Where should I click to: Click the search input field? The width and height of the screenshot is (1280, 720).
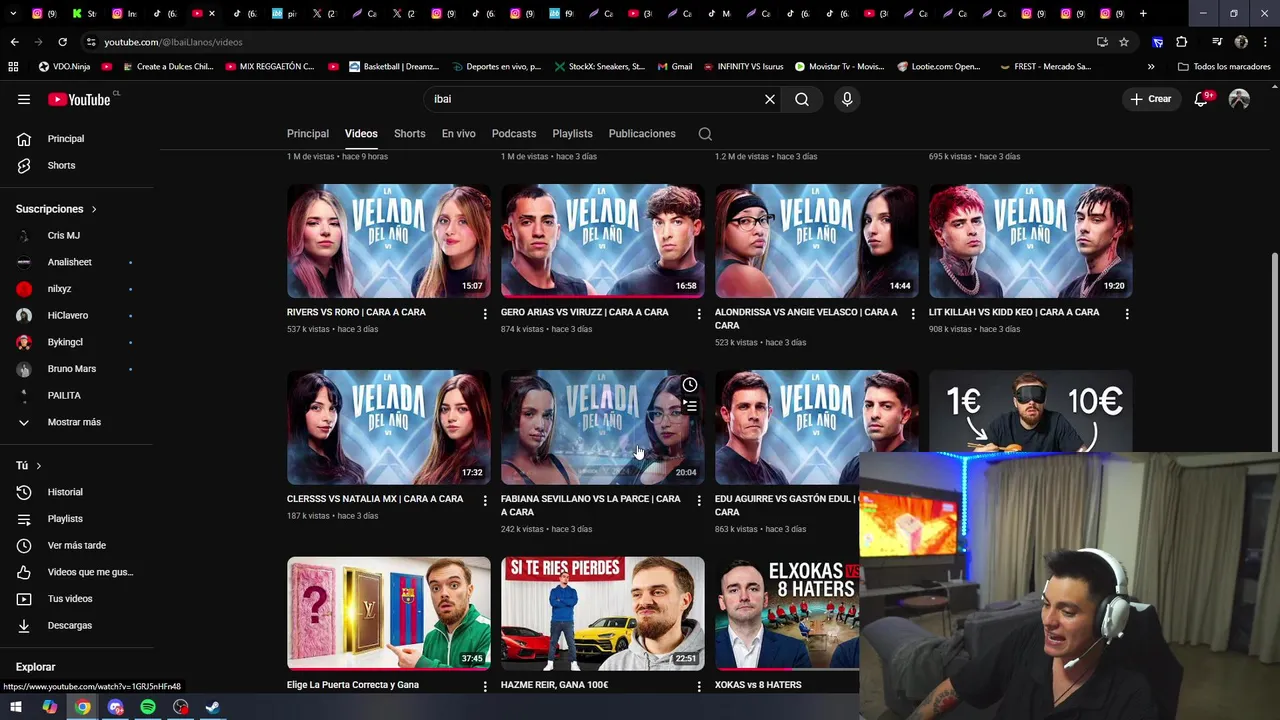tap(590, 99)
